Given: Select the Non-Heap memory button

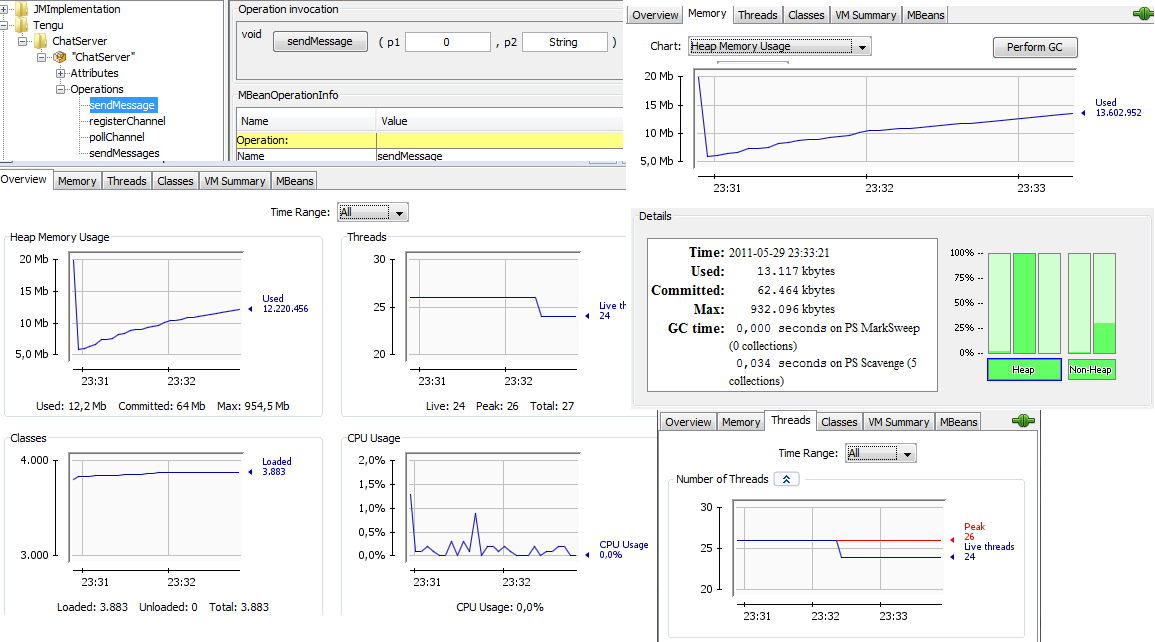Looking at the screenshot, I should (1090, 370).
